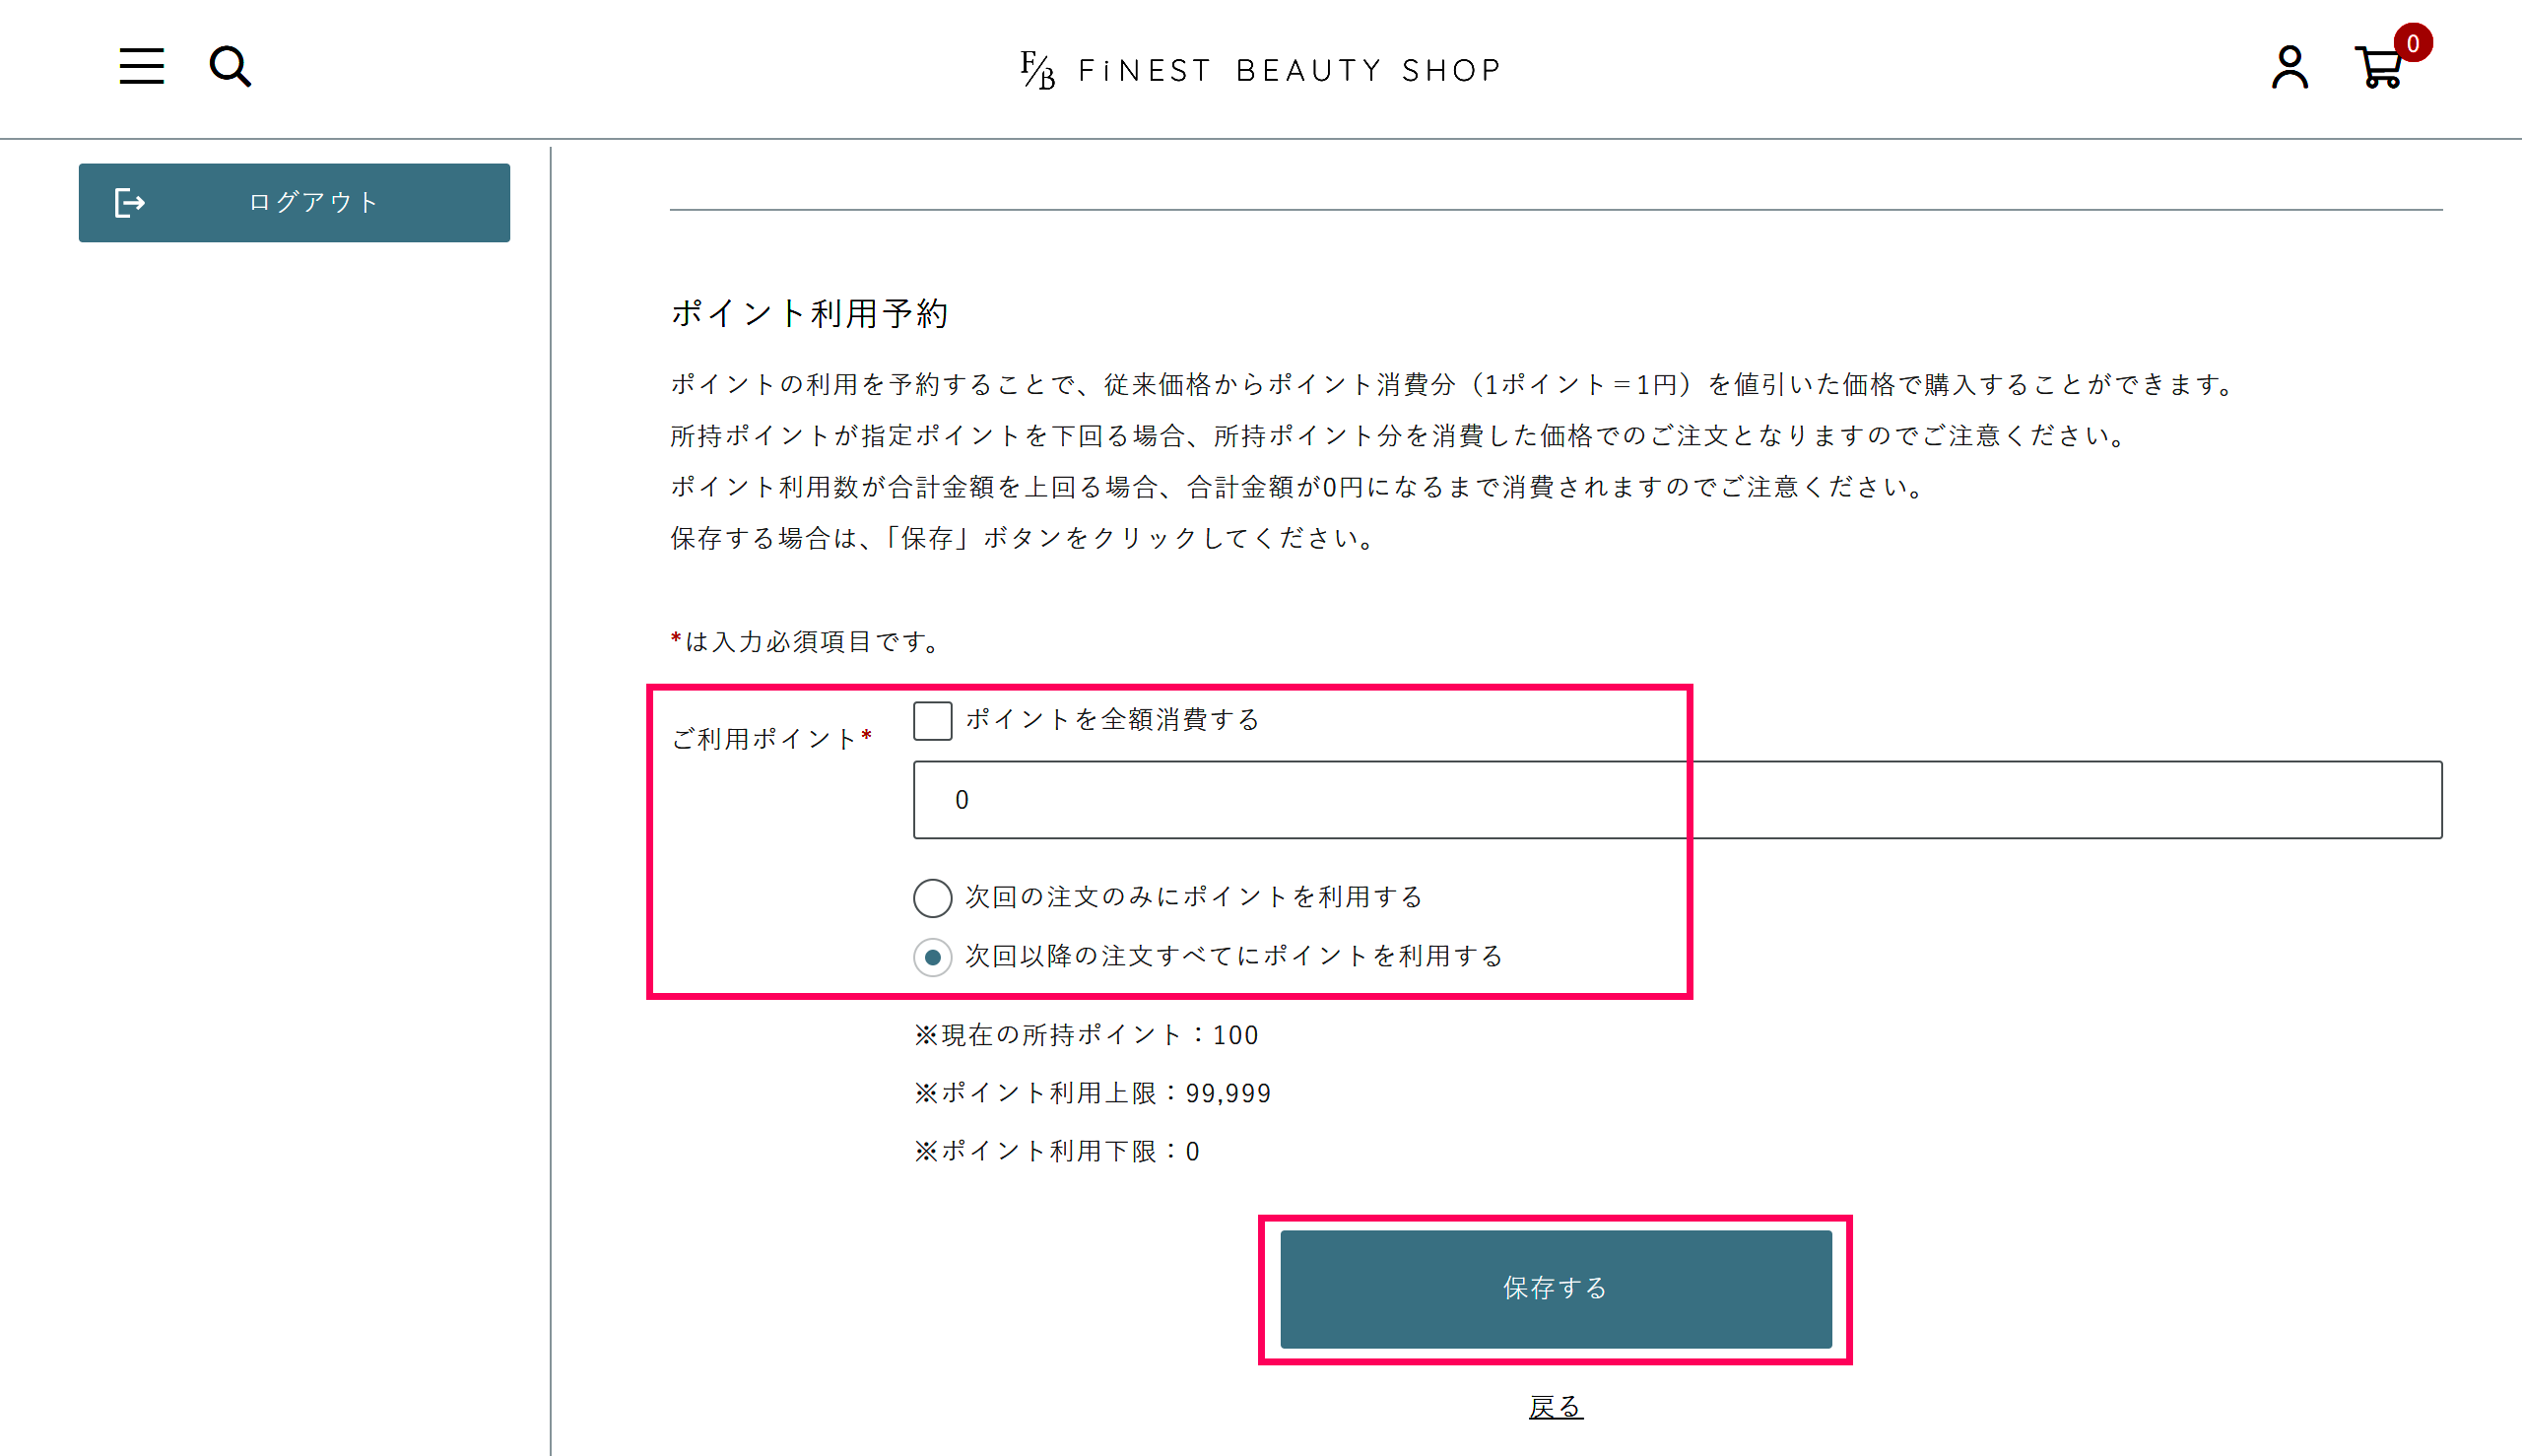Click the ポイント利用予約 page heading

(x=811, y=312)
